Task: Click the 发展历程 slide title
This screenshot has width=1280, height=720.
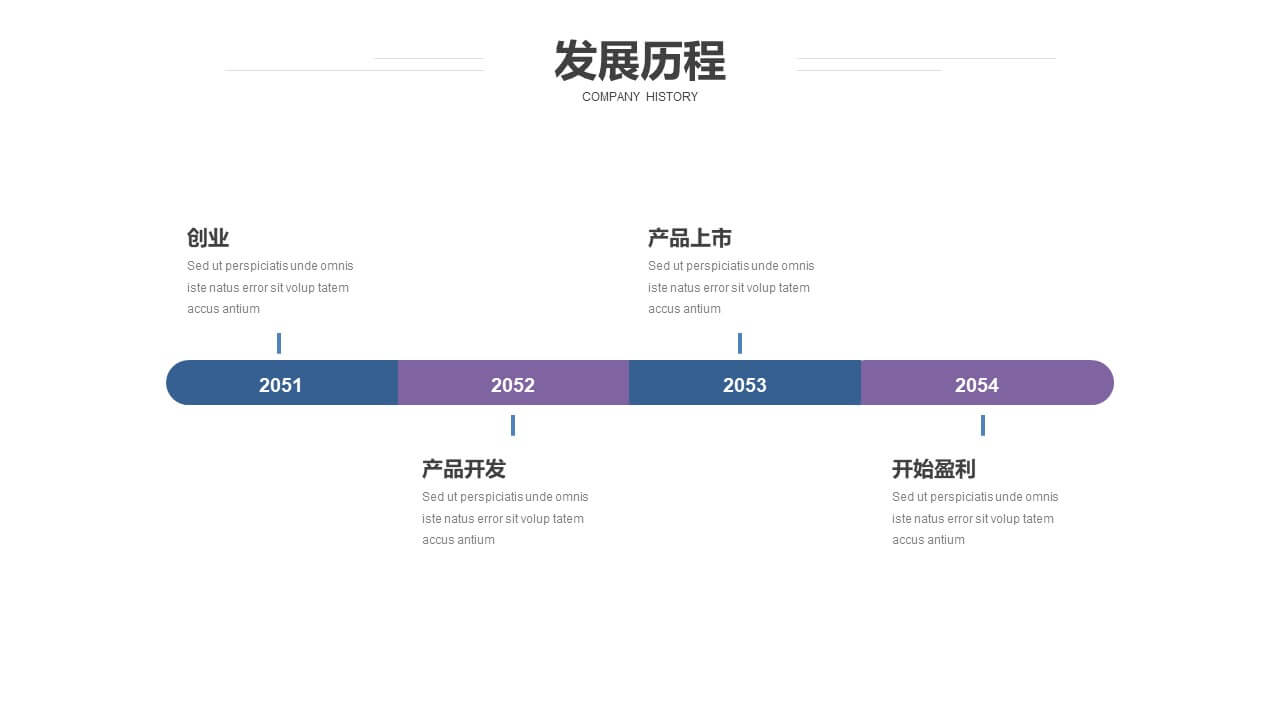Action: tap(640, 61)
